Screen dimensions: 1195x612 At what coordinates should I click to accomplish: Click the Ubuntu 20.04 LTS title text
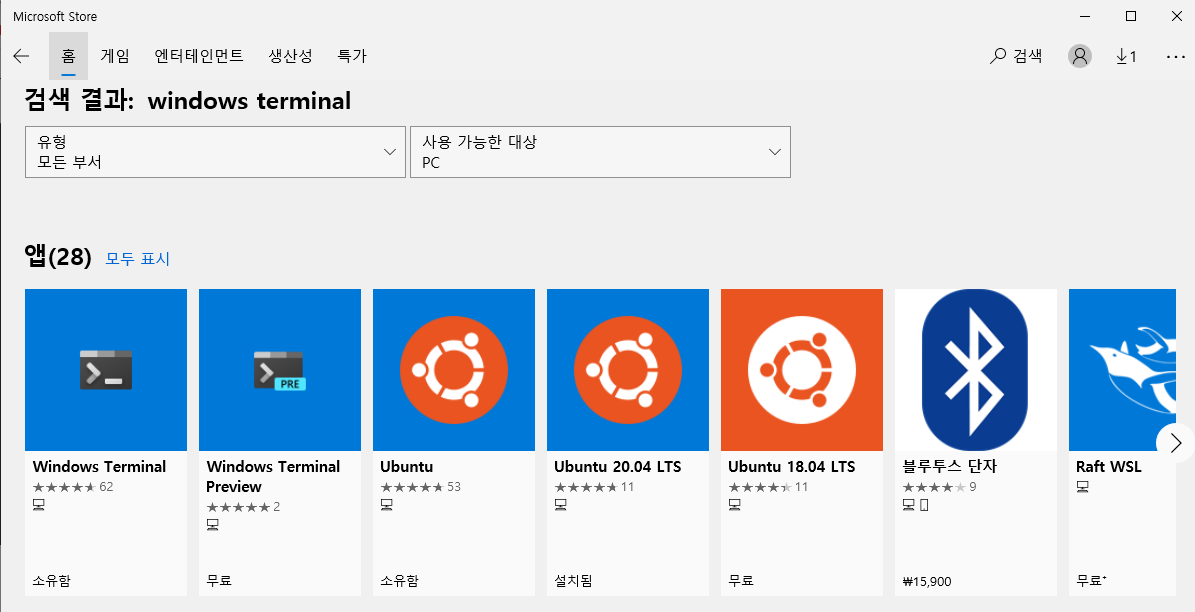pos(617,466)
